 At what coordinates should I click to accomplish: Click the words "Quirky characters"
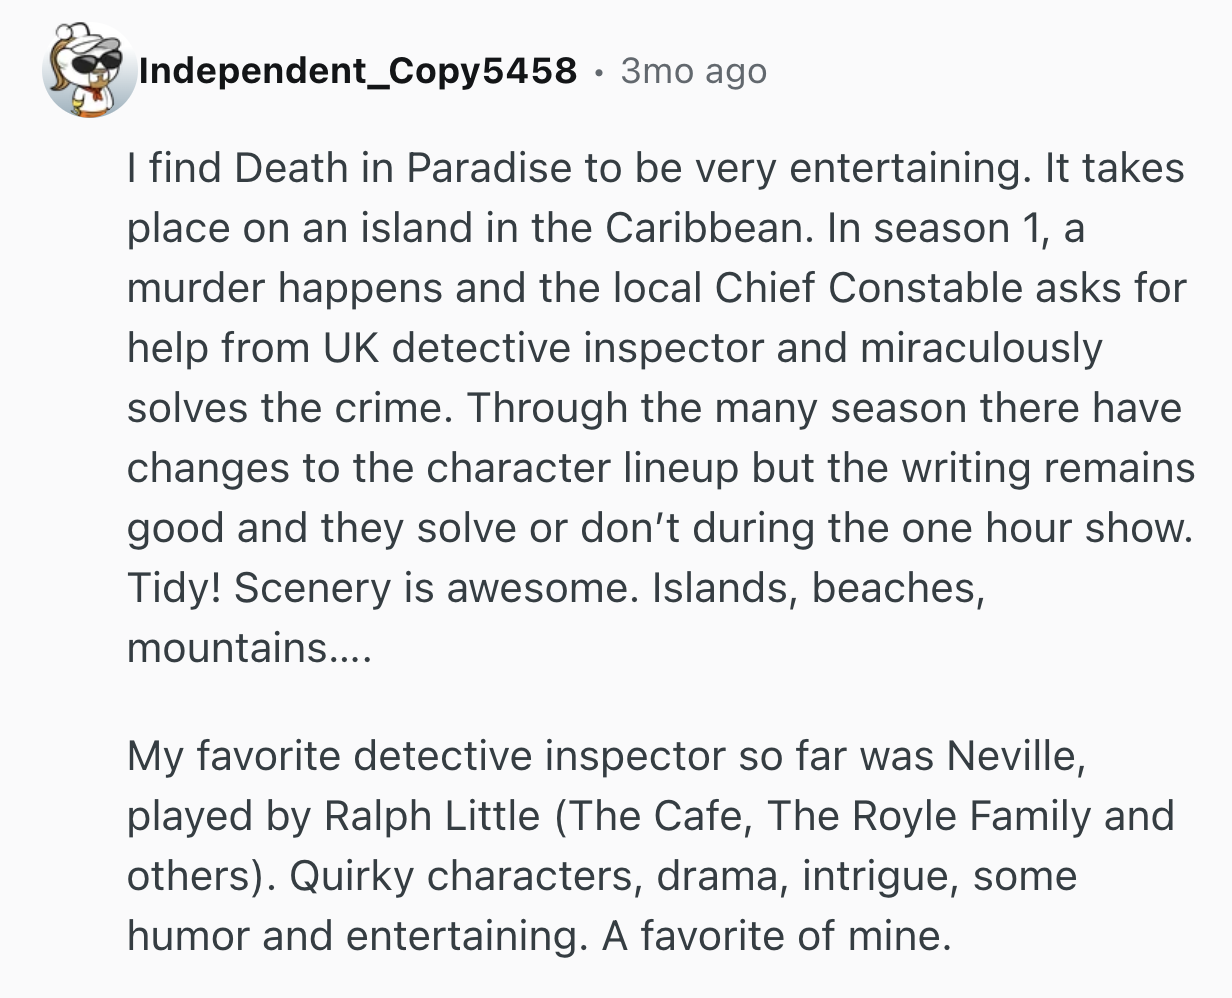(459, 876)
